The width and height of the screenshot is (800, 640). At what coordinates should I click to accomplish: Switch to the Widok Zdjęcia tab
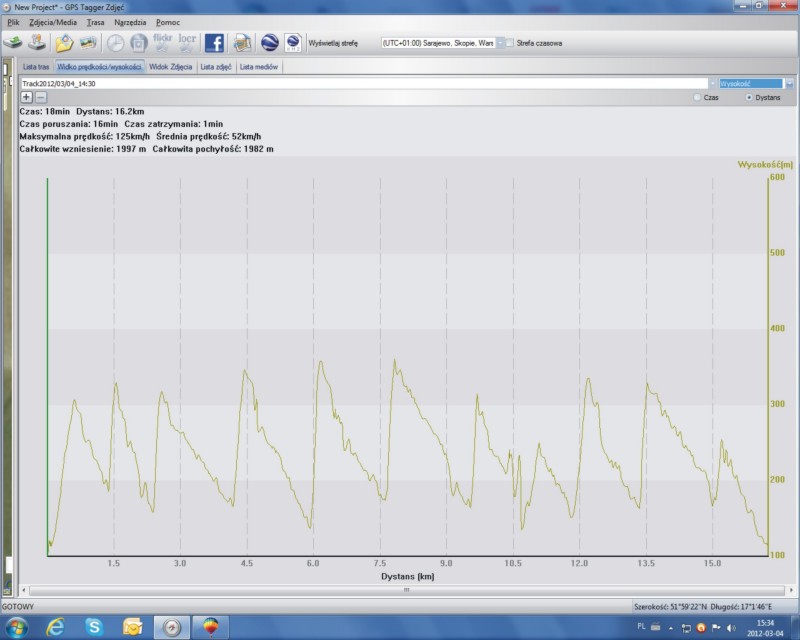point(170,67)
